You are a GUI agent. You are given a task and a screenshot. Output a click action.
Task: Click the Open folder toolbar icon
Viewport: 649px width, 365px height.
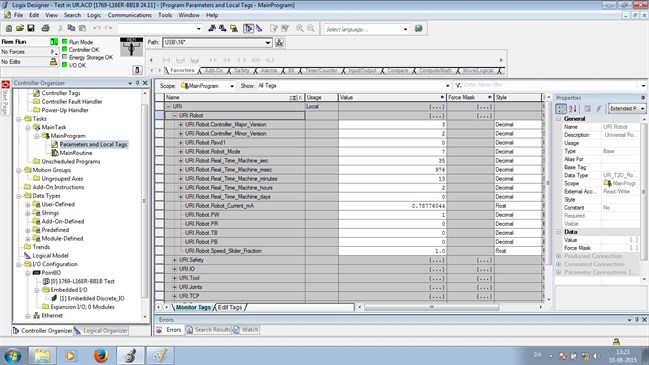[20, 28]
